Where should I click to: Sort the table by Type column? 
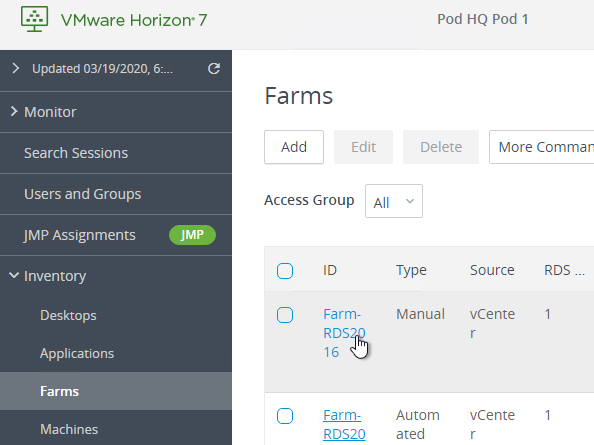pyautogui.click(x=411, y=270)
